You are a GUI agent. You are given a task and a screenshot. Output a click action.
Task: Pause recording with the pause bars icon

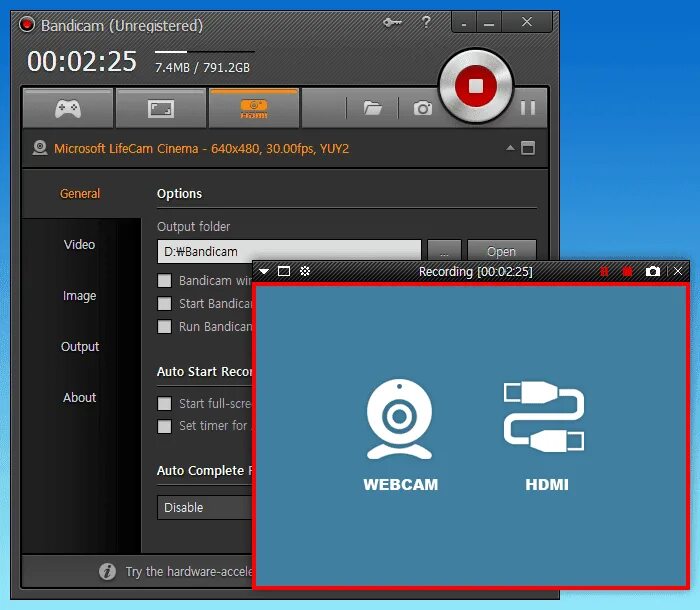click(528, 108)
